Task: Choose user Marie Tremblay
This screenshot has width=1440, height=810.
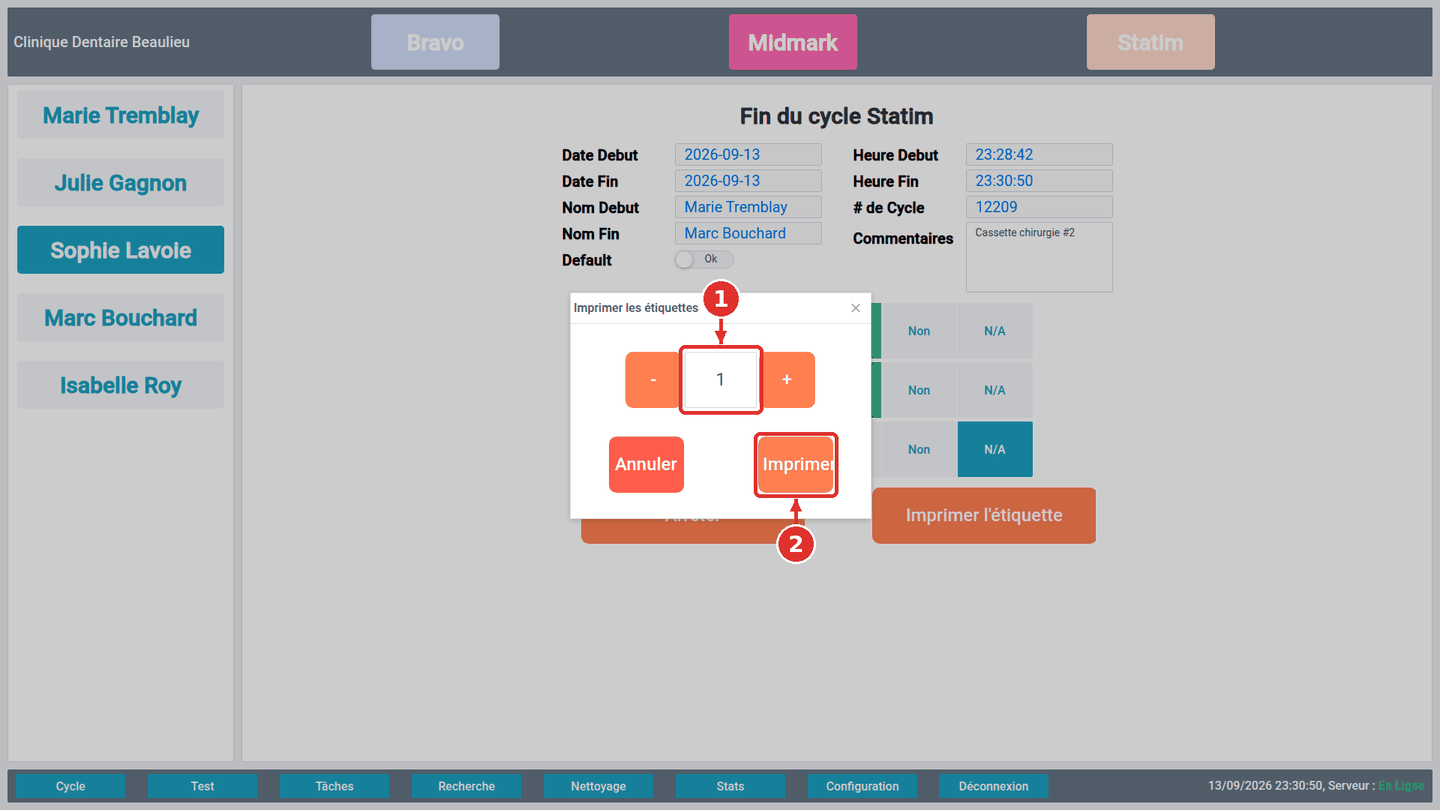Action: (x=120, y=115)
